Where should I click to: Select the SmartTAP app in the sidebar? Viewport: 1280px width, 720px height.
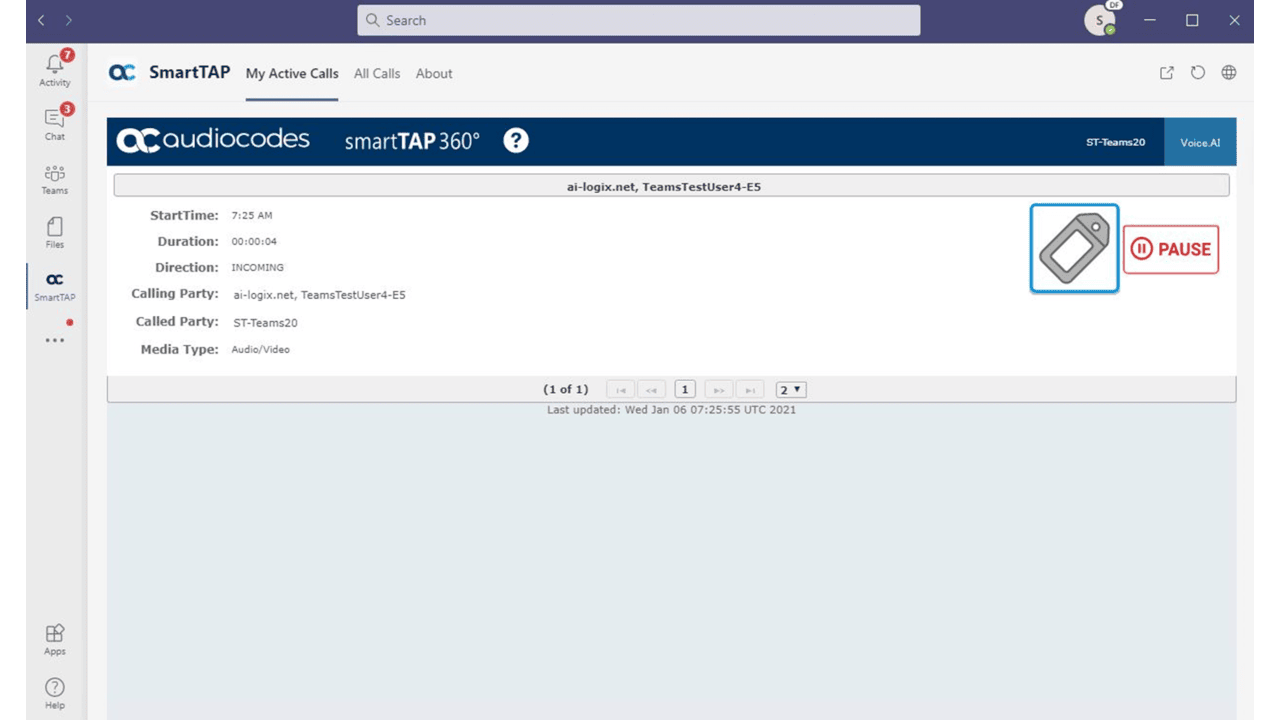(x=55, y=287)
